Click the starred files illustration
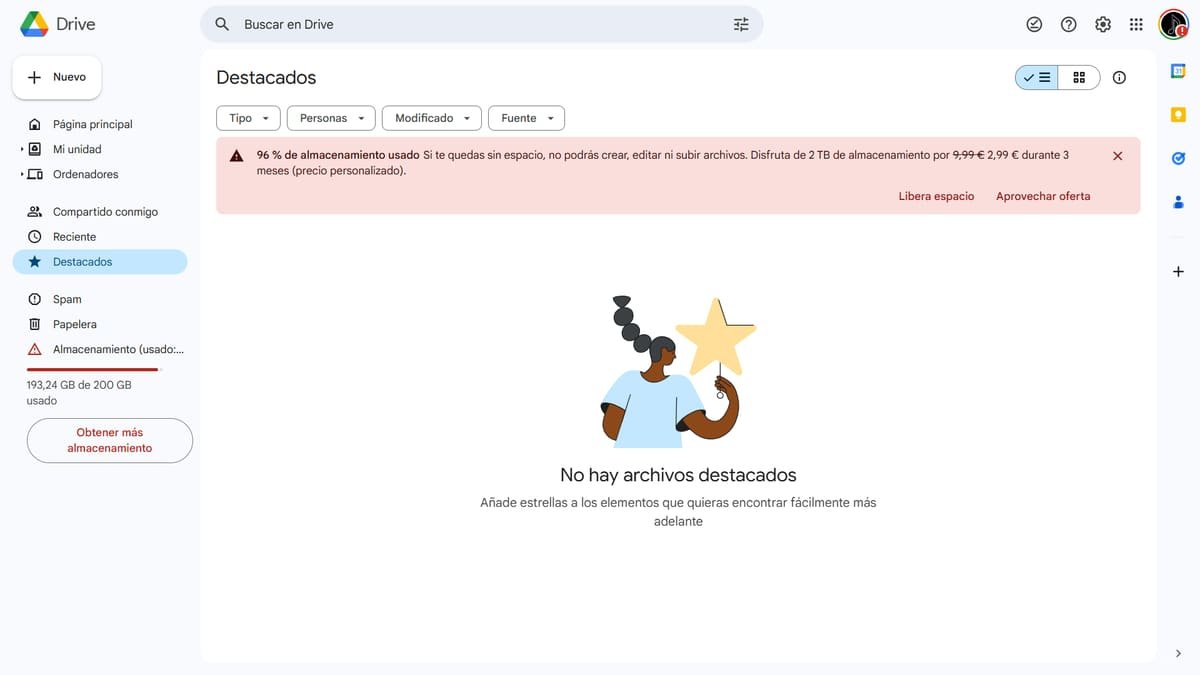This screenshot has width=1200, height=675. [678, 371]
